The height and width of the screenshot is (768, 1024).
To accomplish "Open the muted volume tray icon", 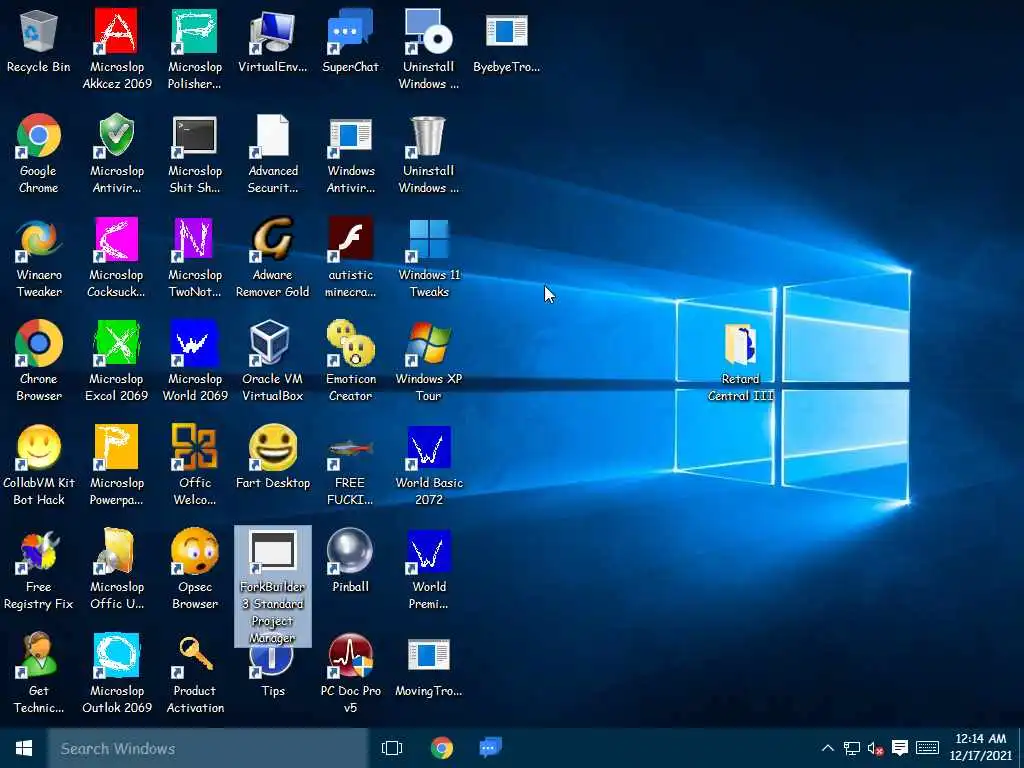I will pos(876,748).
